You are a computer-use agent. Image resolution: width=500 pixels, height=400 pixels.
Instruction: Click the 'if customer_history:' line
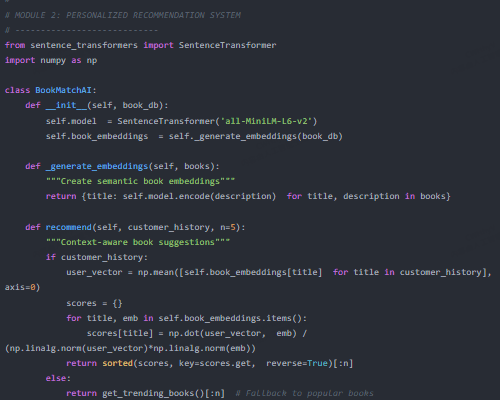(x=97, y=257)
